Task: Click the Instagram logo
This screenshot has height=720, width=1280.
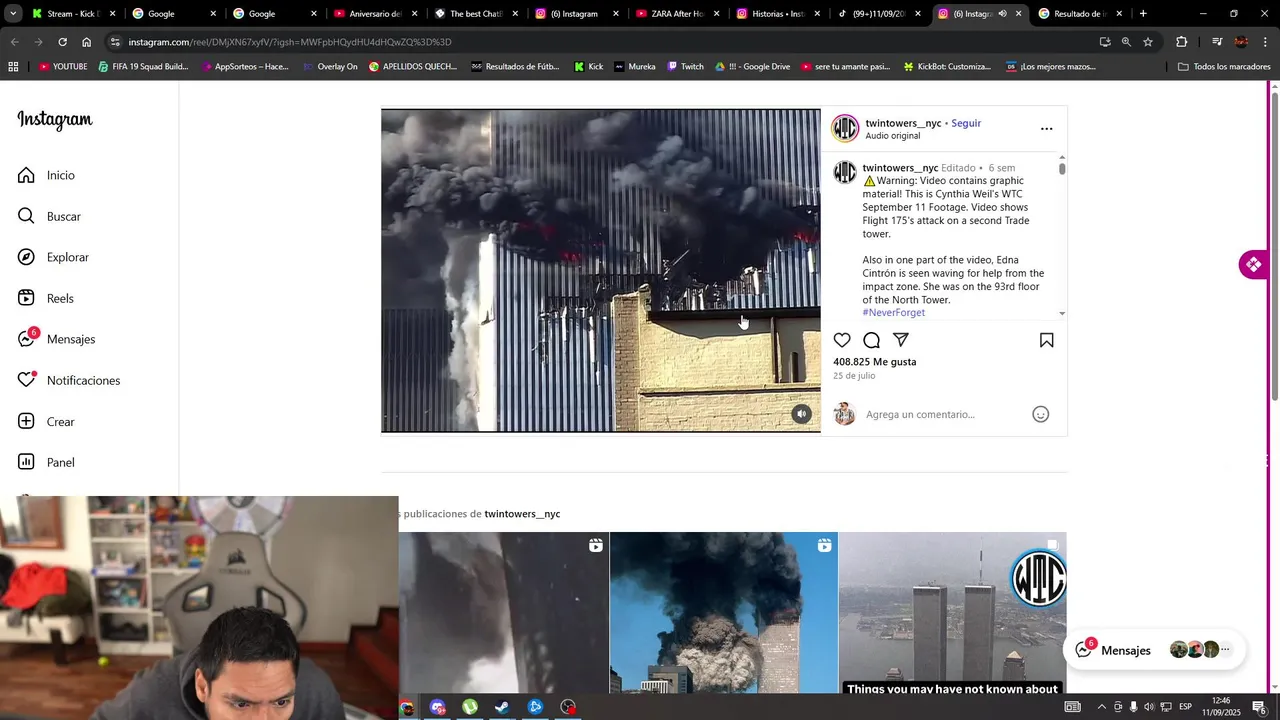Action: click(x=55, y=120)
